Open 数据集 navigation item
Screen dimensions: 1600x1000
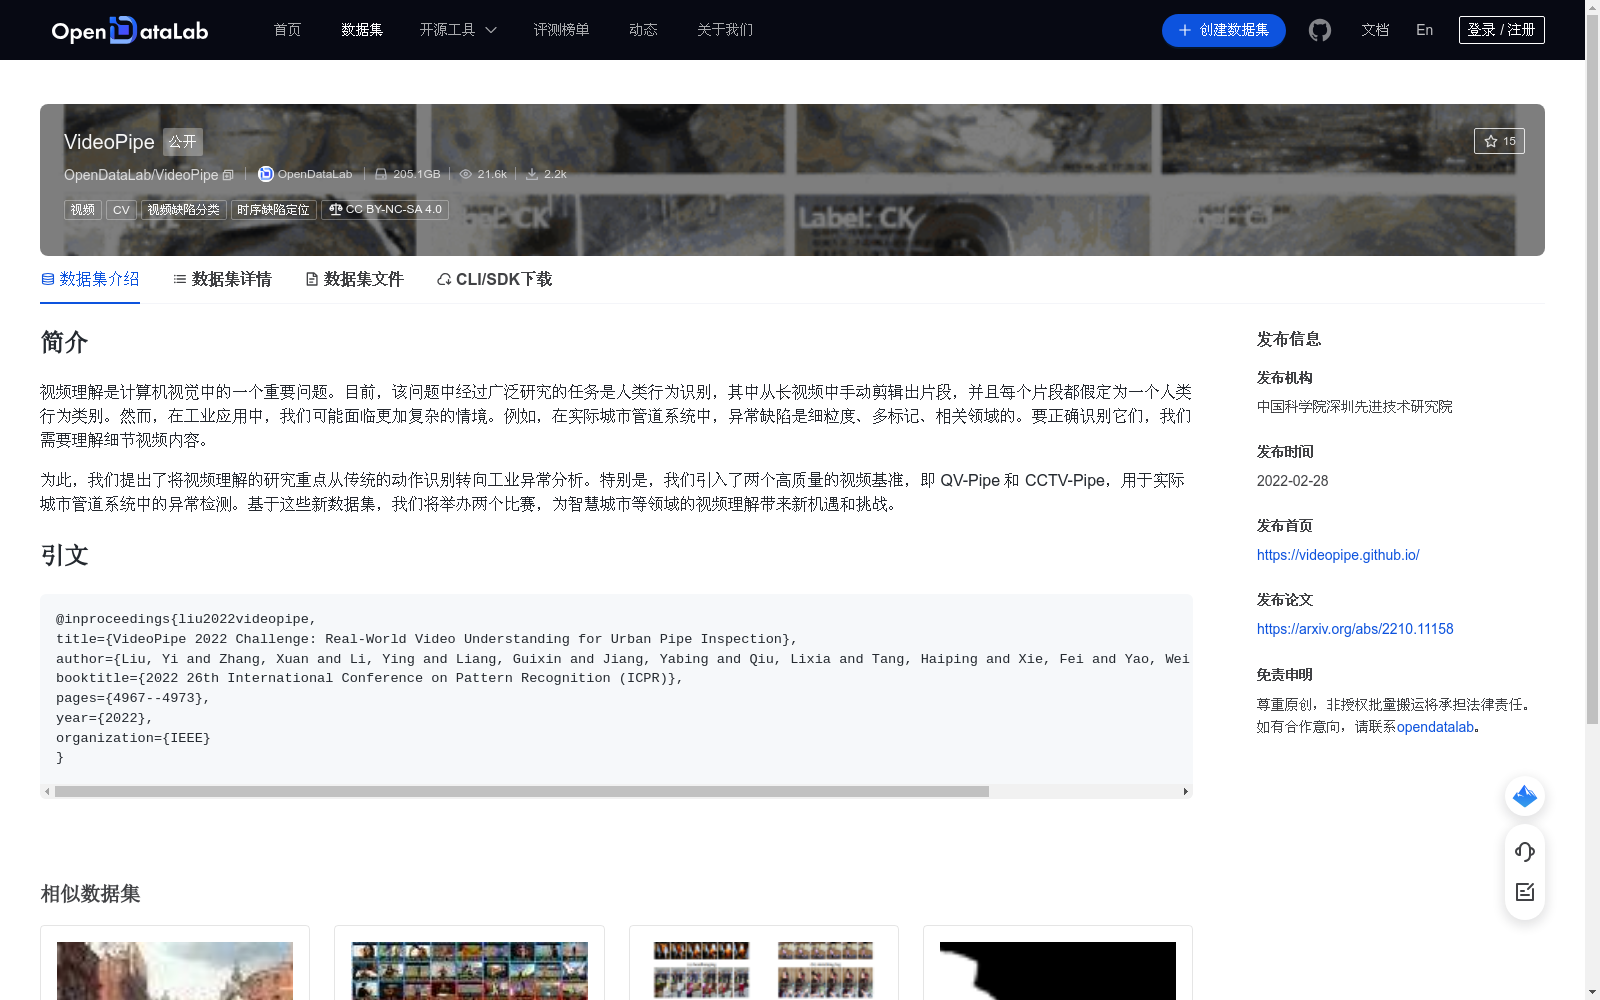(x=362, y=30)
